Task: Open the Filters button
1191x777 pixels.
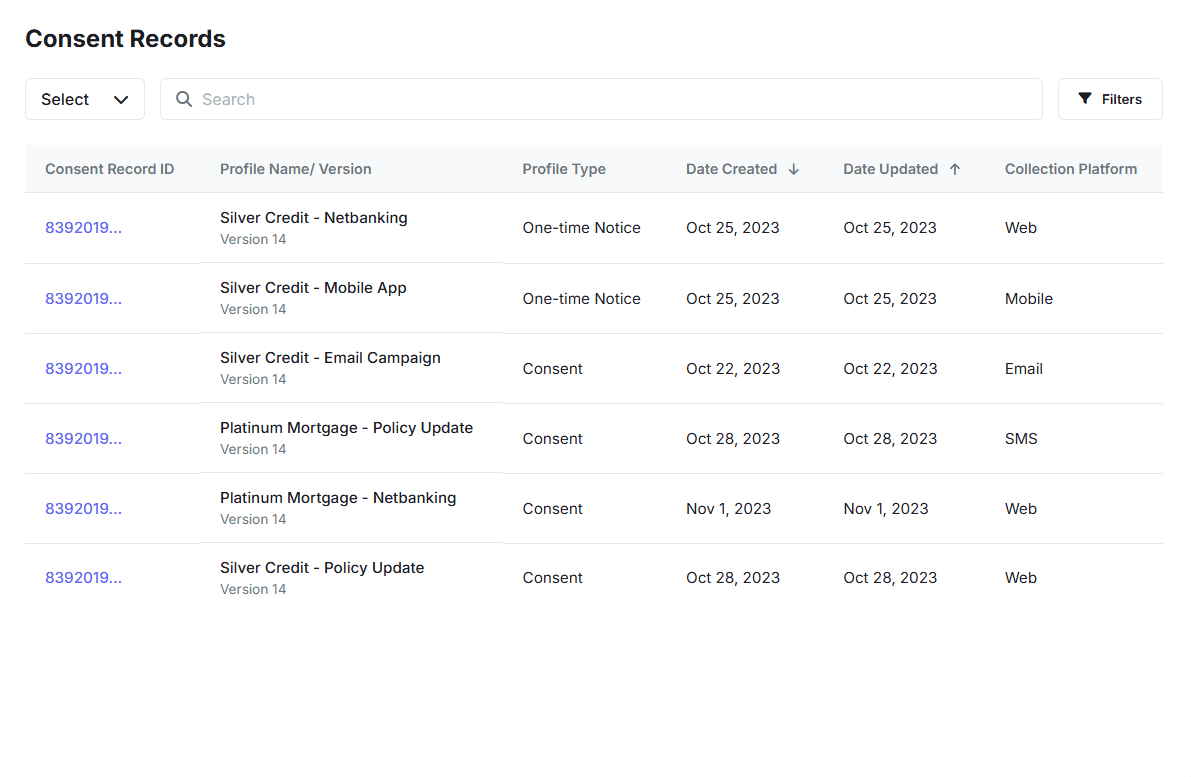Action: (x=1110, y=99)
